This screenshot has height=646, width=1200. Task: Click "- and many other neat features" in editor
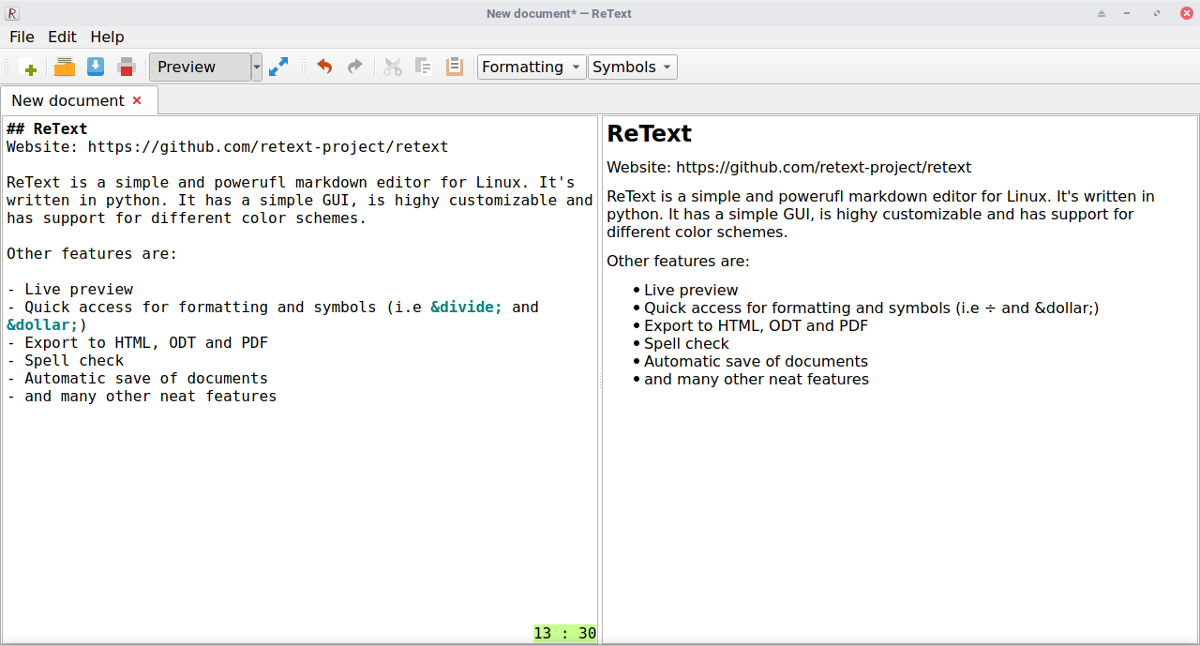tap(141, 397)
